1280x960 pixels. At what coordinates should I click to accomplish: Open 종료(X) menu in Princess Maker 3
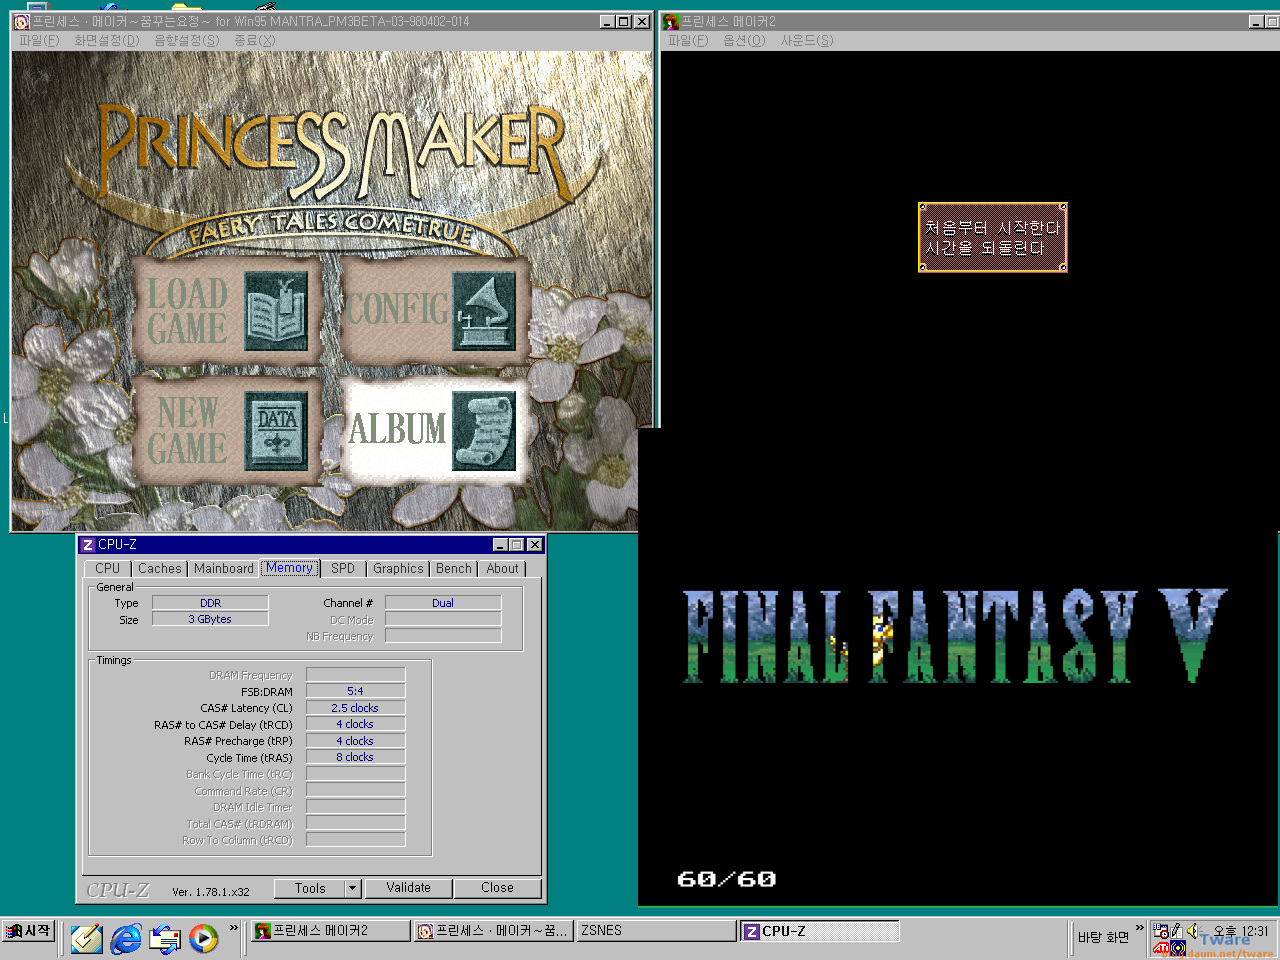254,40
